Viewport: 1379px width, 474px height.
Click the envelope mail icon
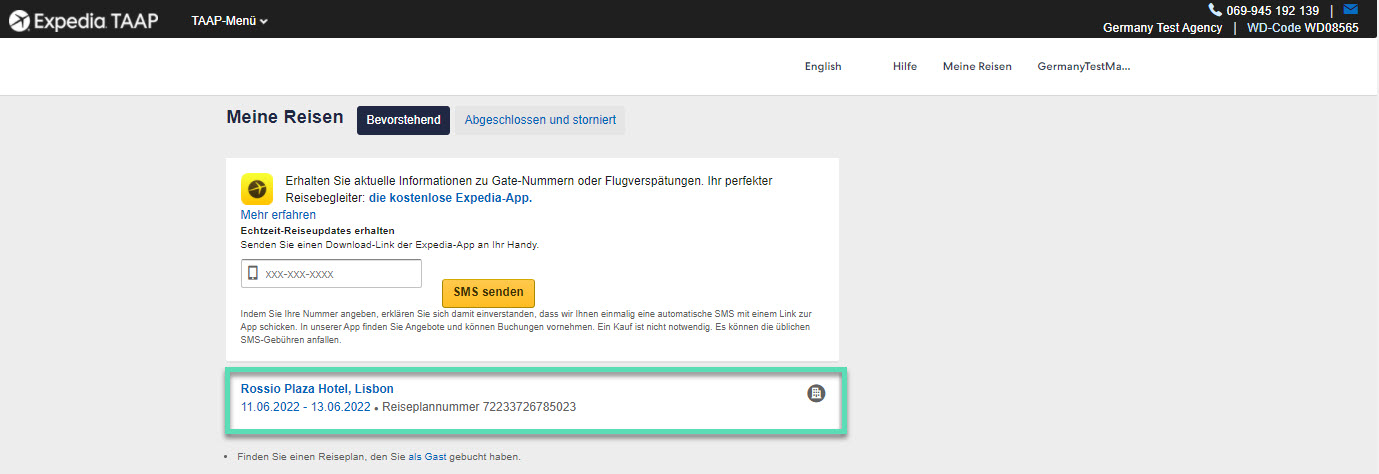[x=1350, y=9]
